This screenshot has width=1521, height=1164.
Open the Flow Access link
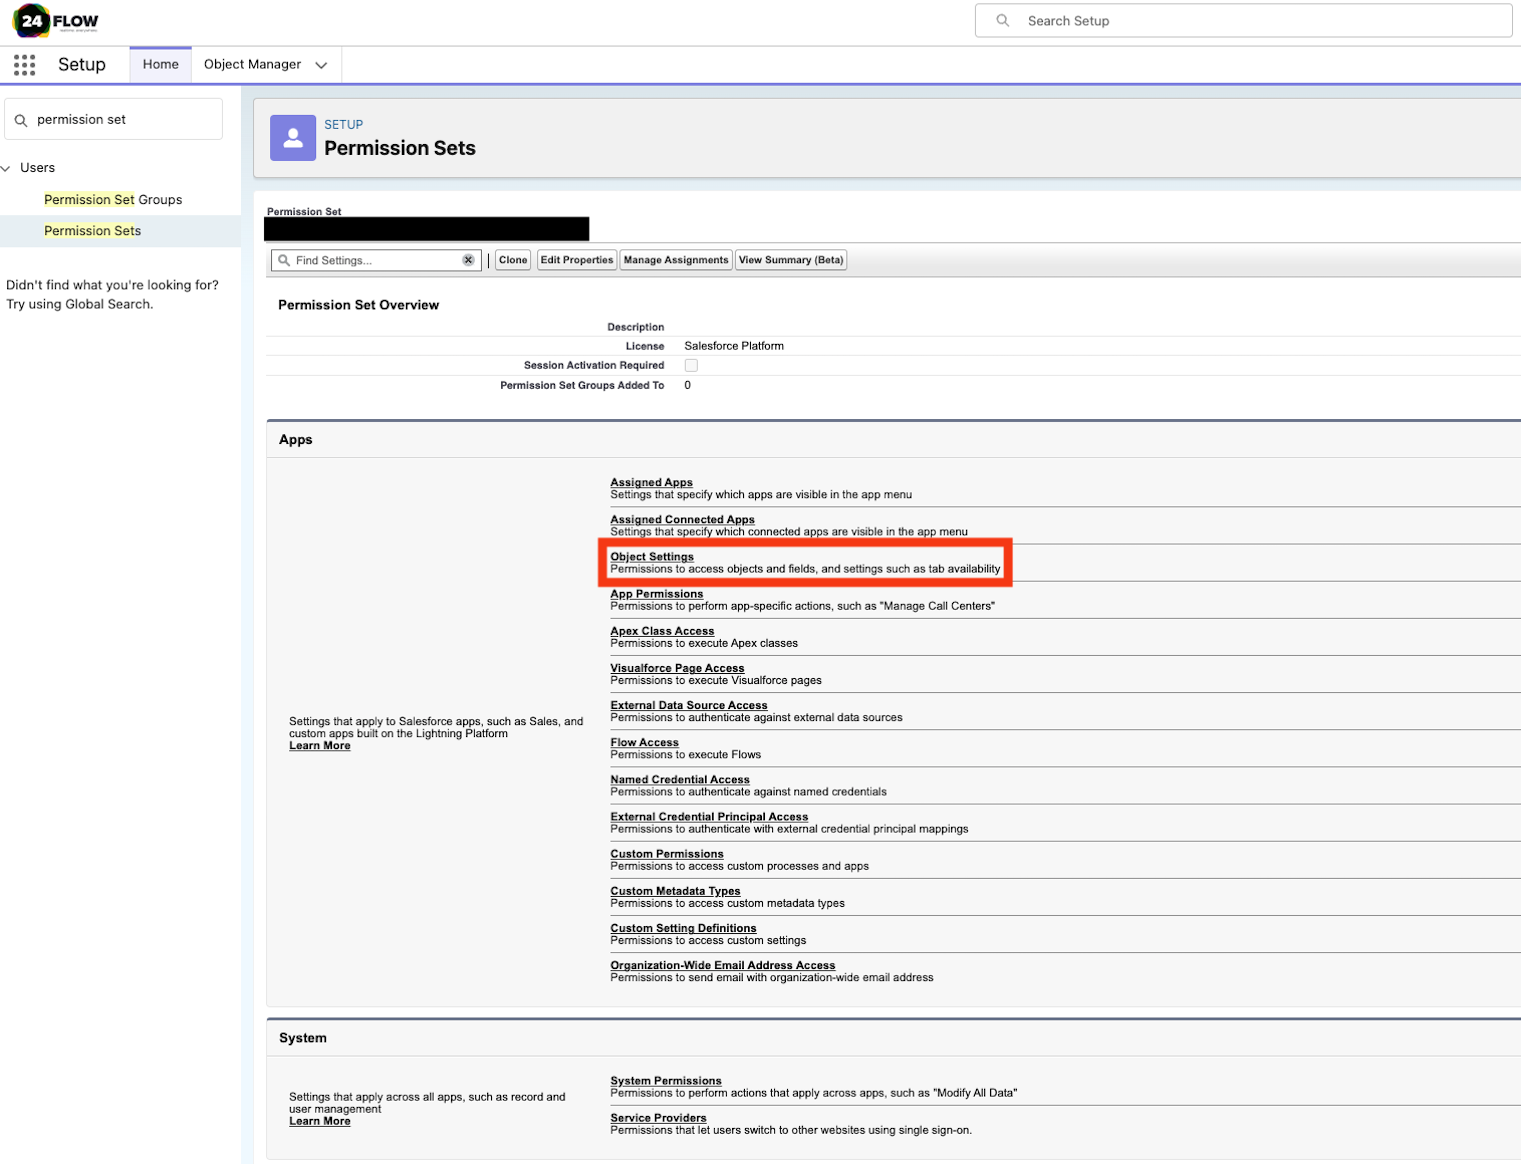coord(644,743)
